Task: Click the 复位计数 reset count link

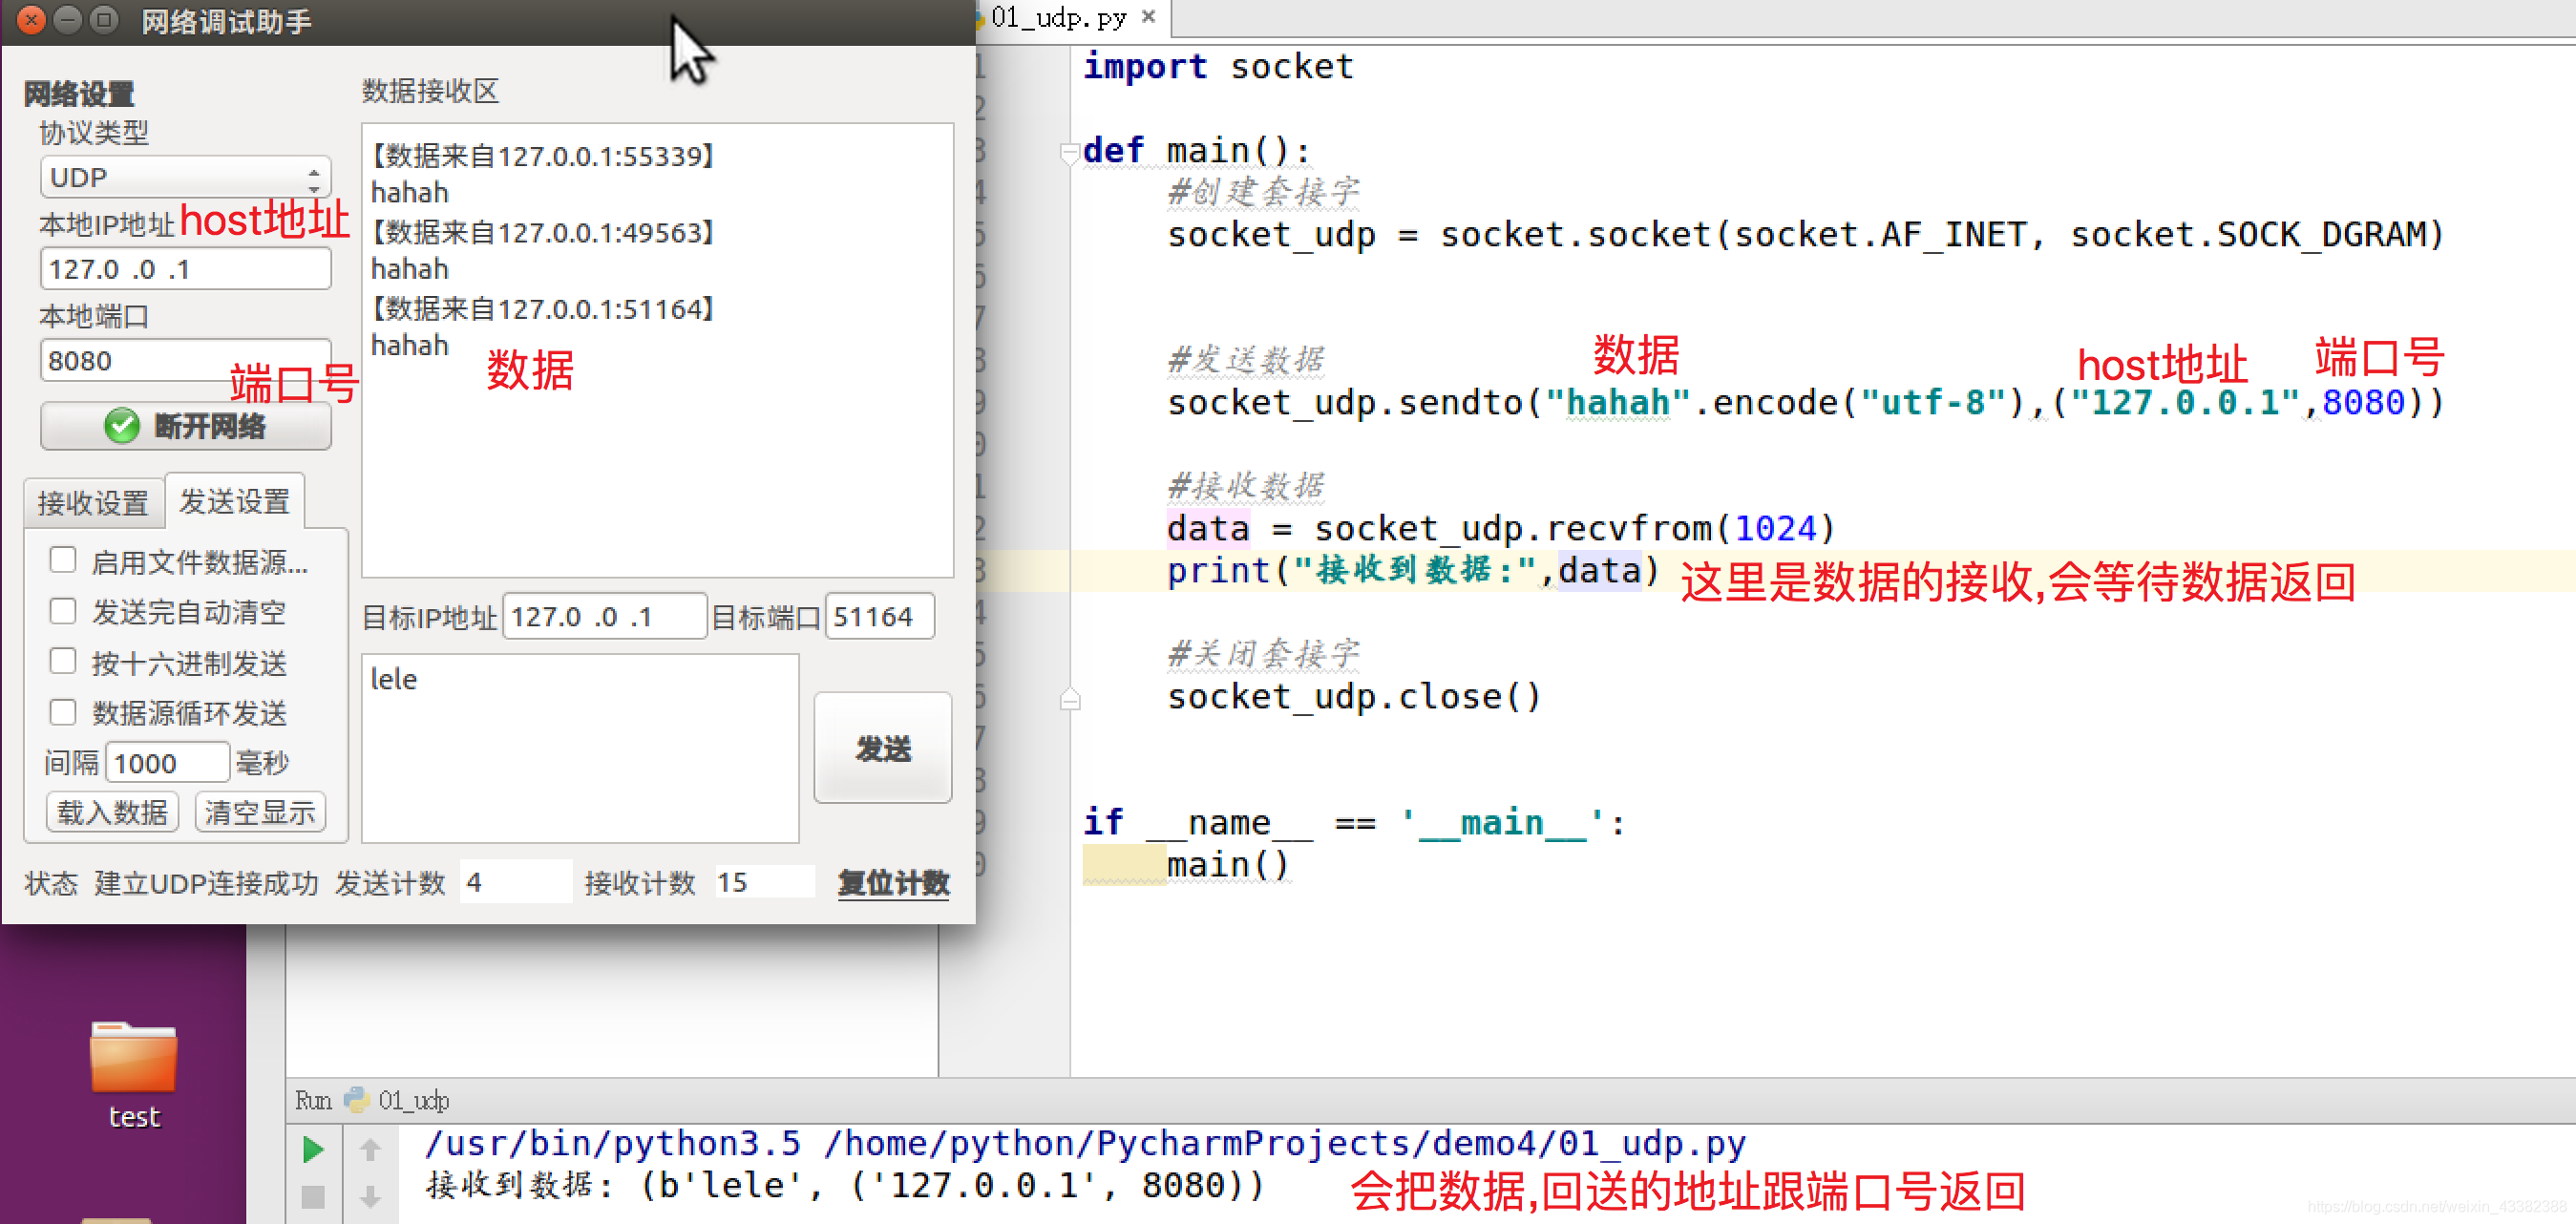Action: (x=893, y=882)
